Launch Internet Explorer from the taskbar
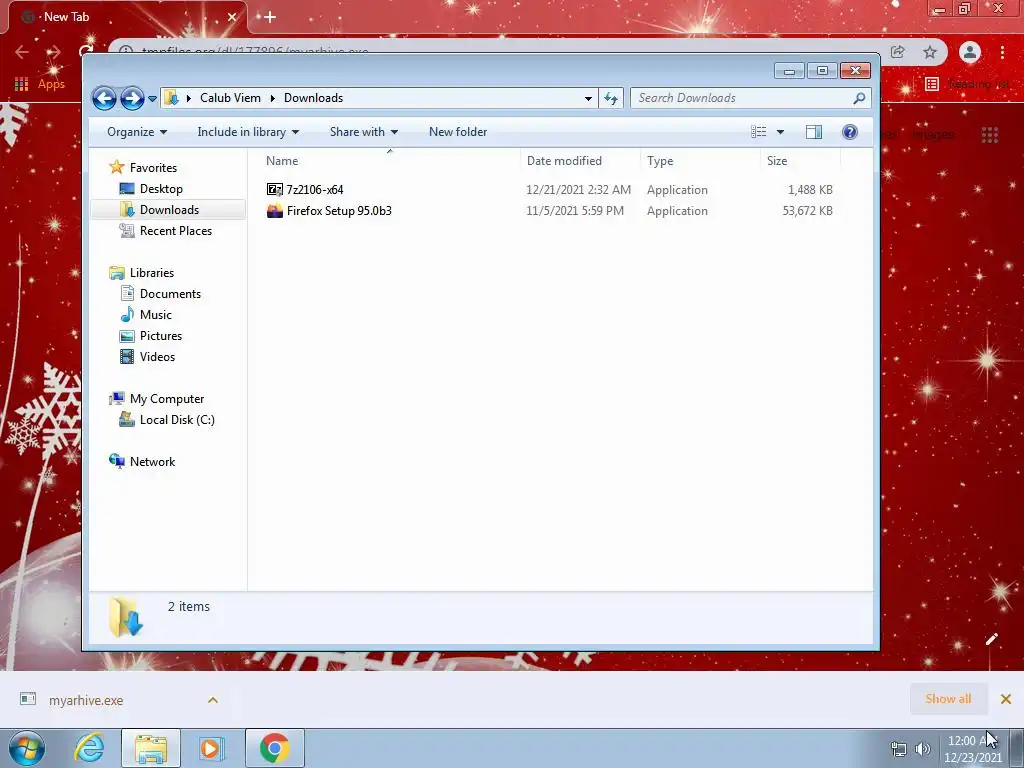Viewport: 1024px width, 768px height. click(x=89, y=748)
